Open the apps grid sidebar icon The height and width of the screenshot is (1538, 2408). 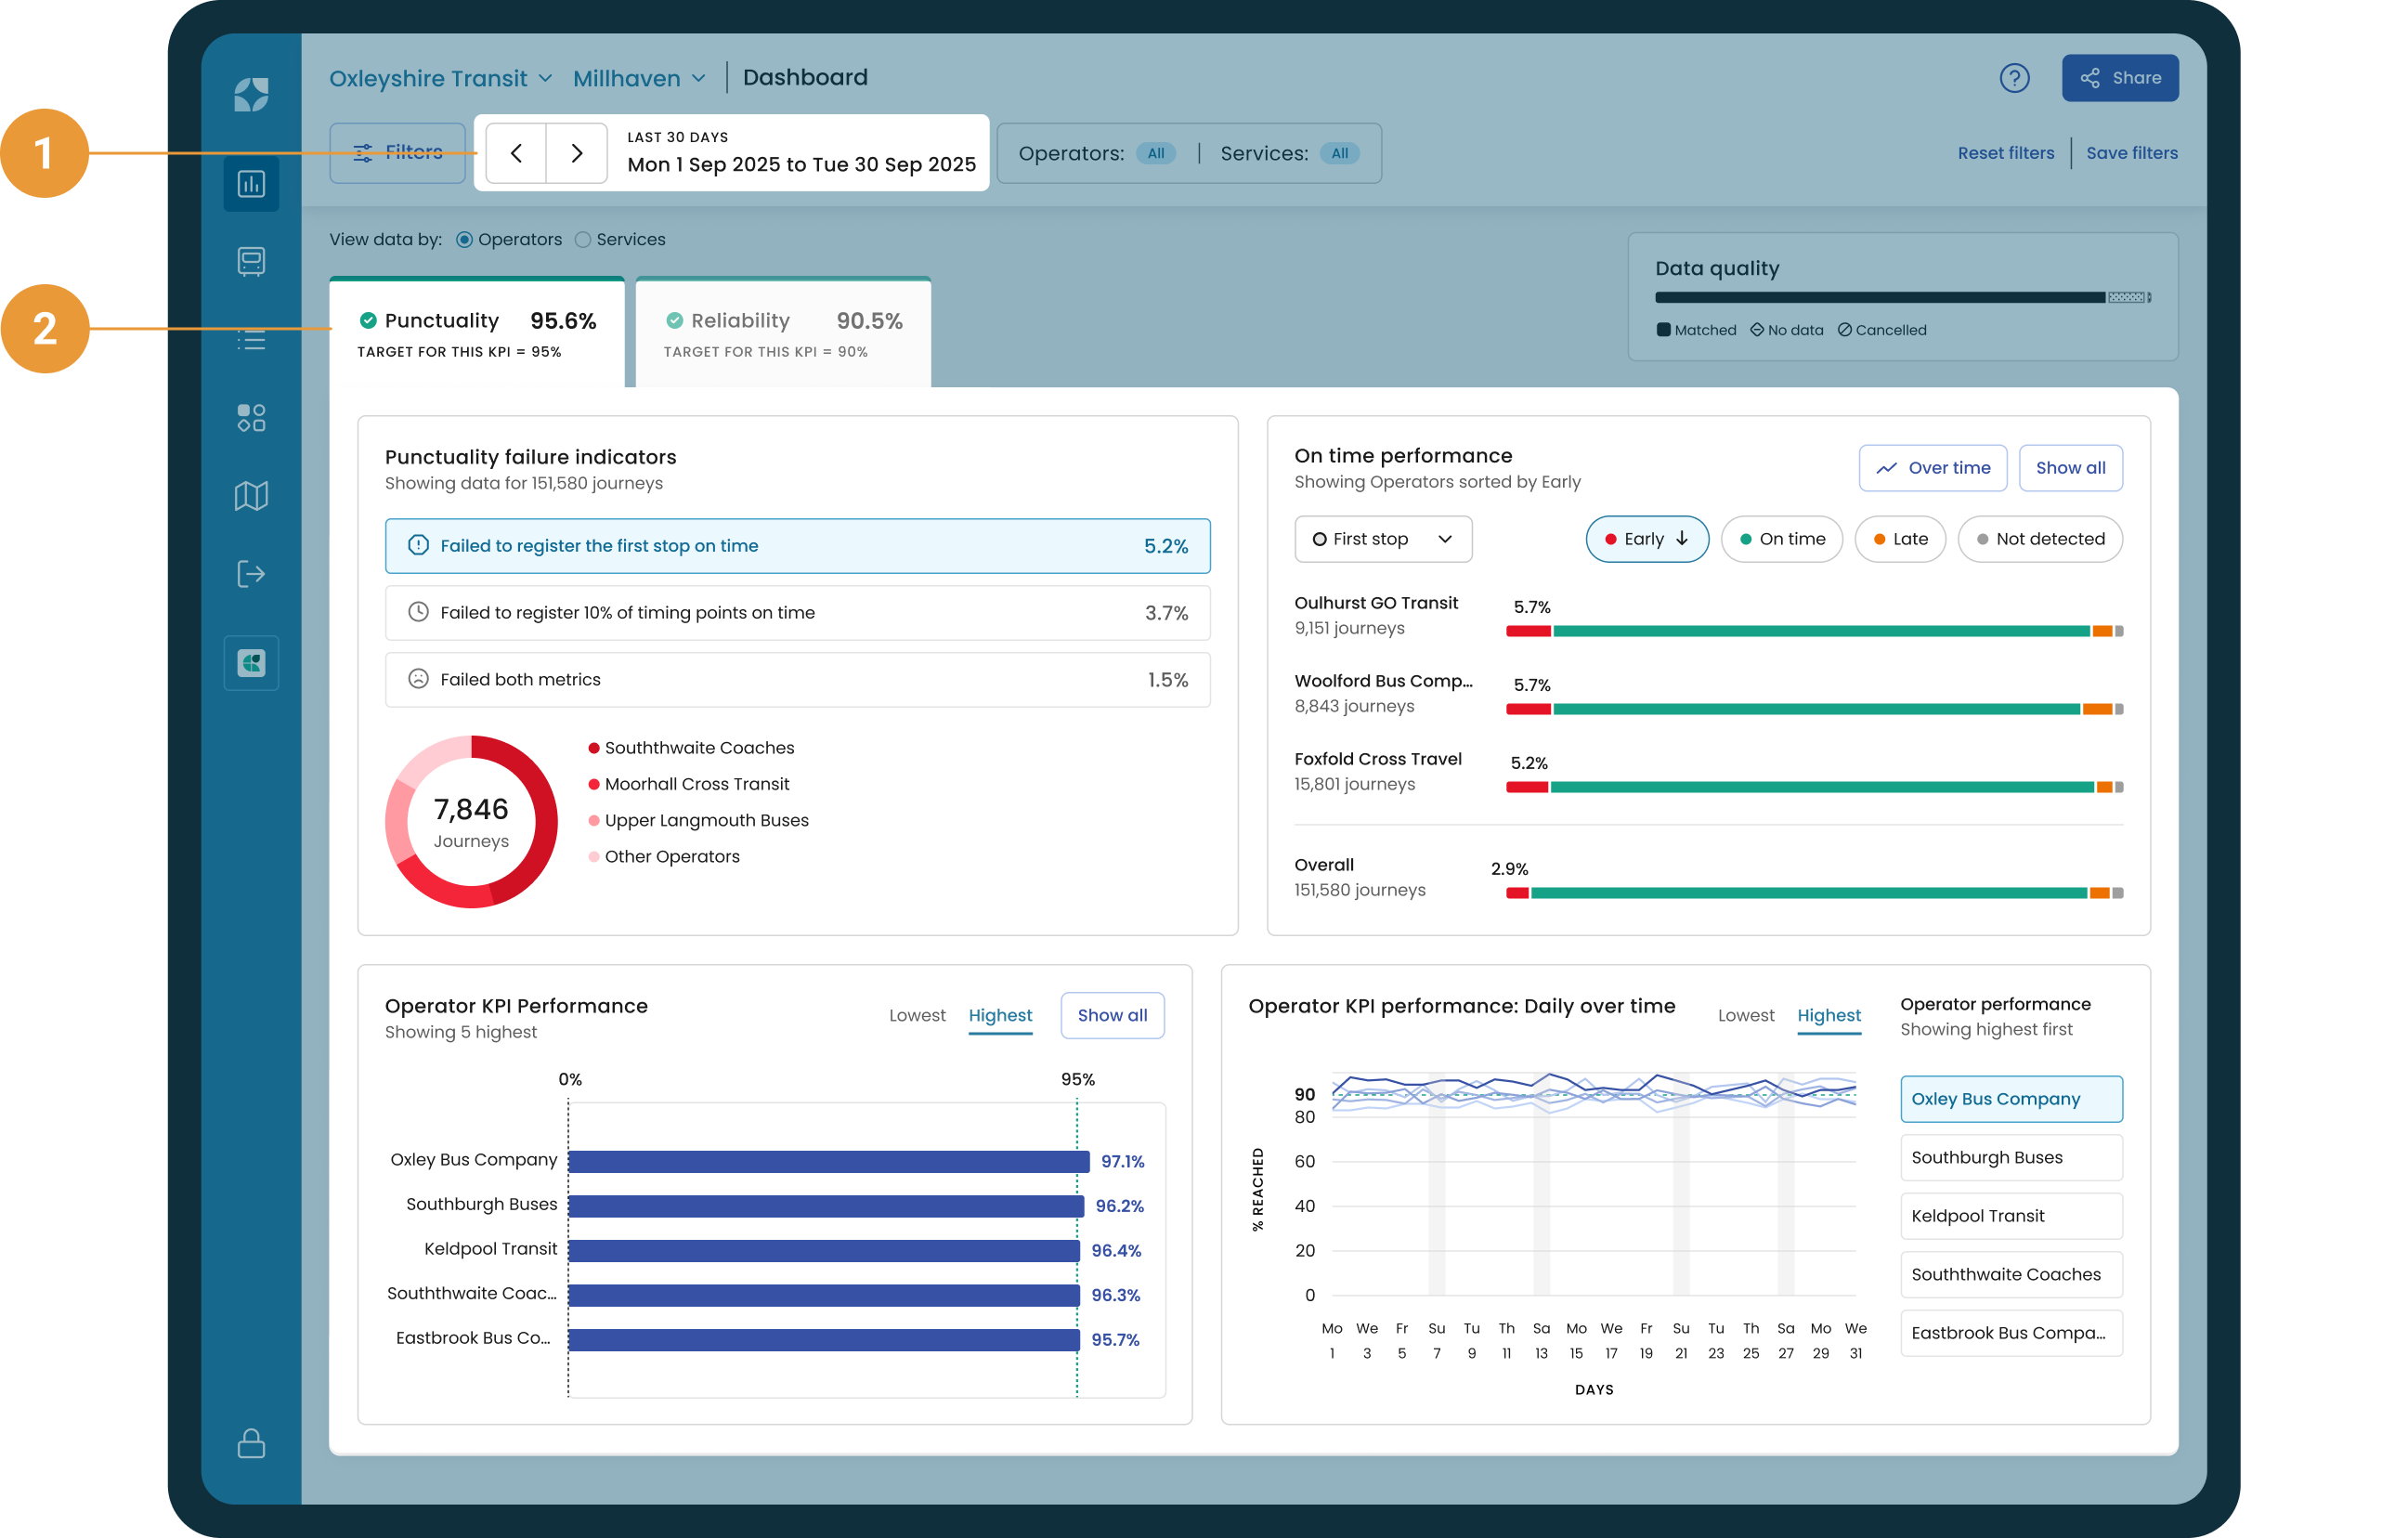pos(251,418)
